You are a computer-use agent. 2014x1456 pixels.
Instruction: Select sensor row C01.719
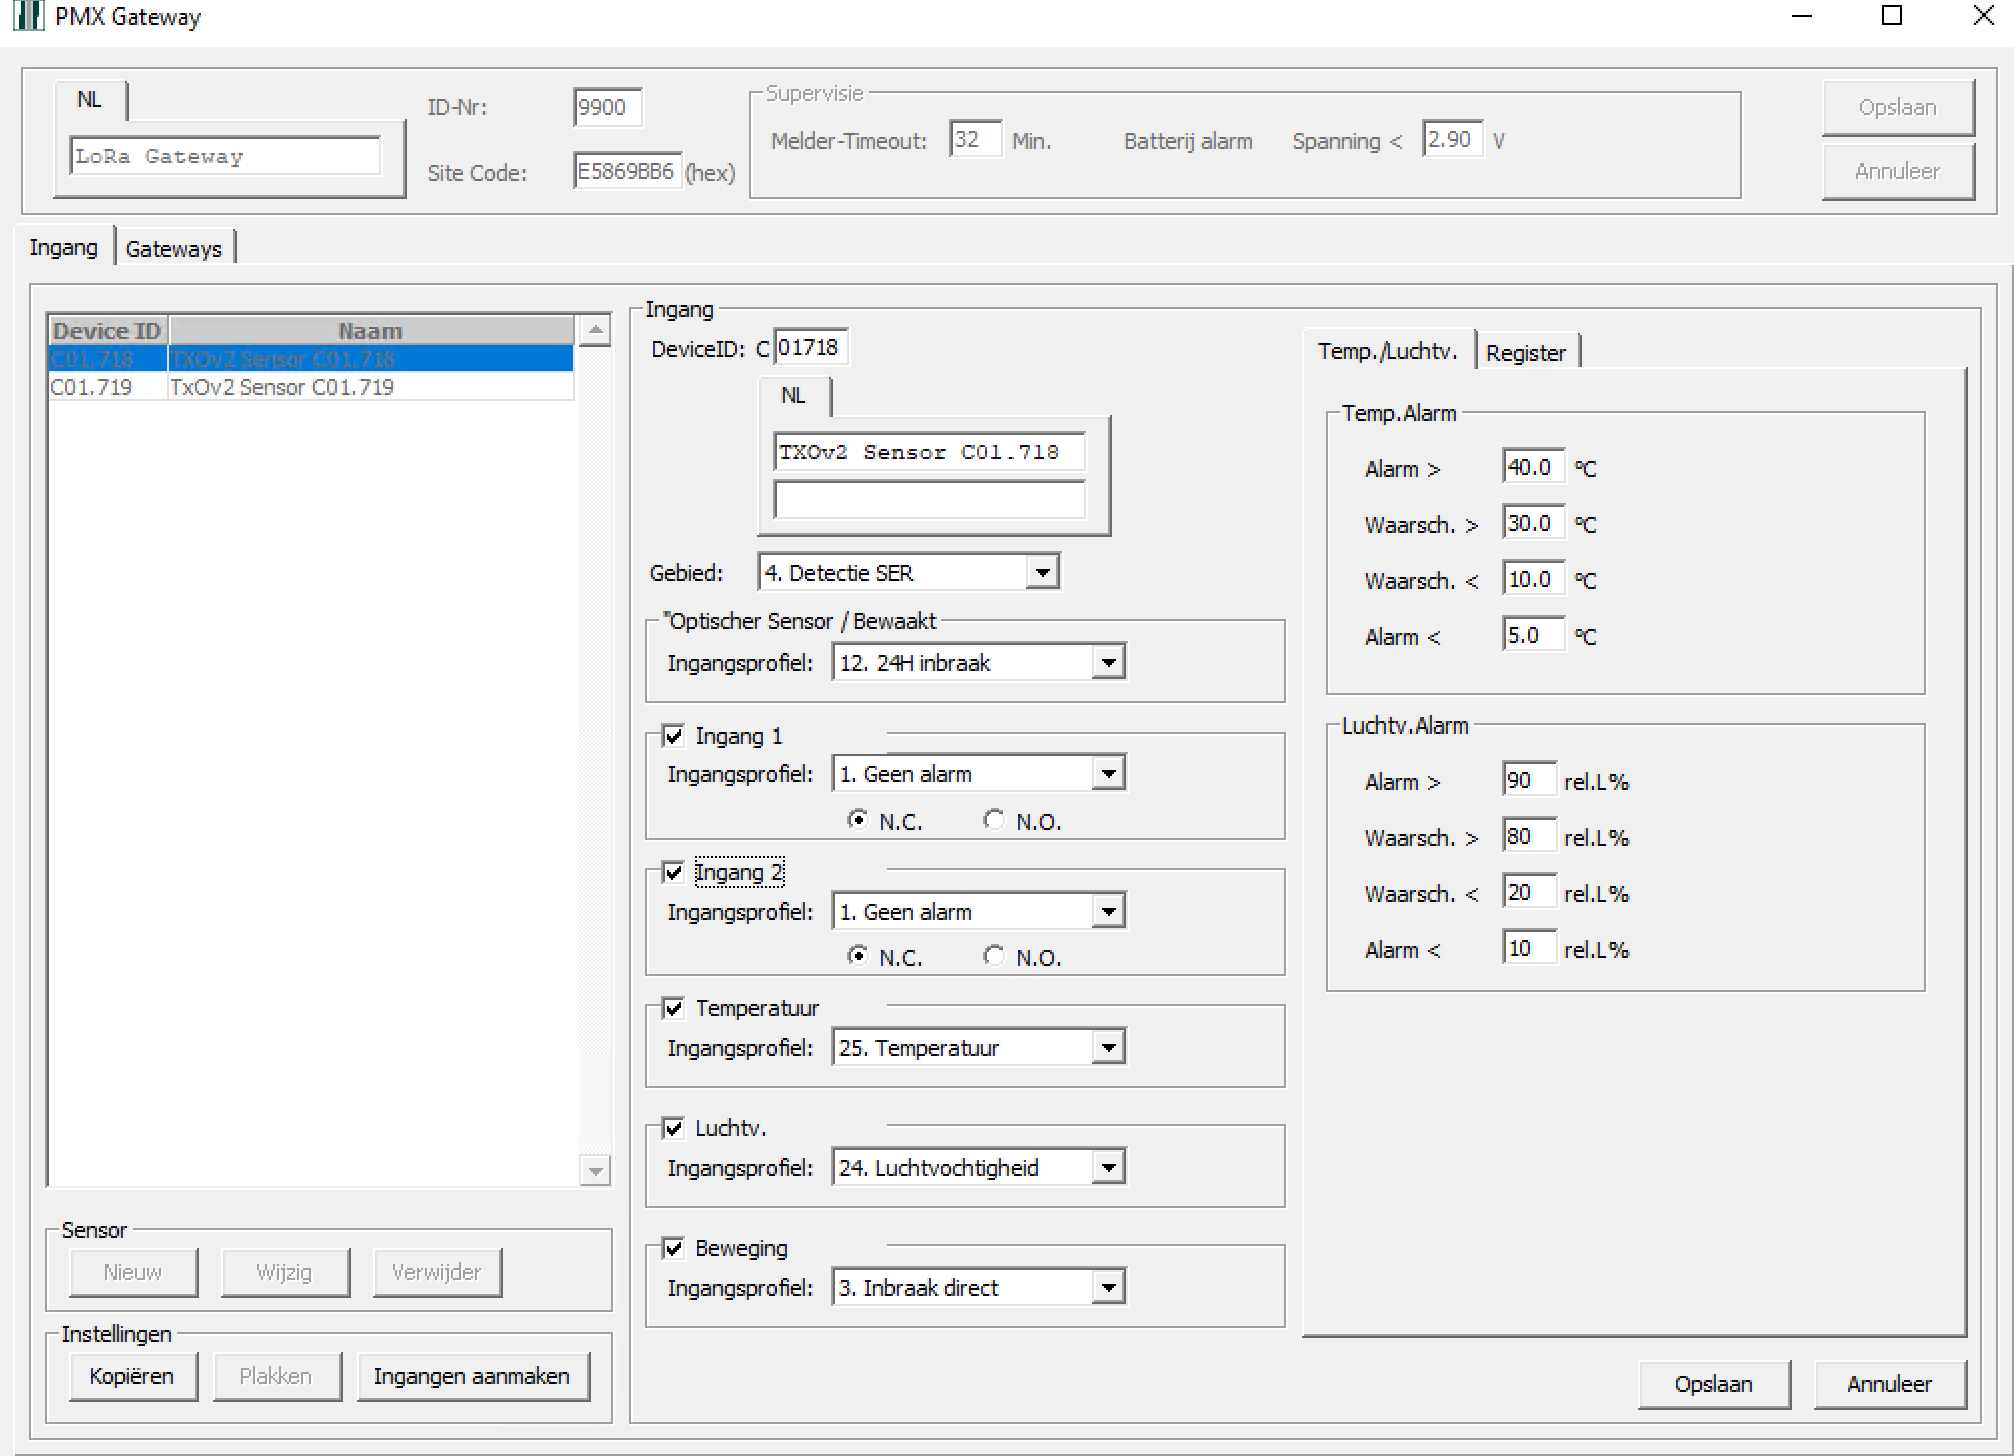(280, 387)
